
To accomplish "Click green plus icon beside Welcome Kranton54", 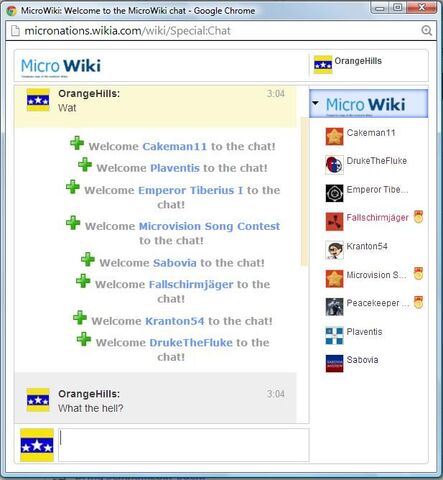I will (80, 318).
